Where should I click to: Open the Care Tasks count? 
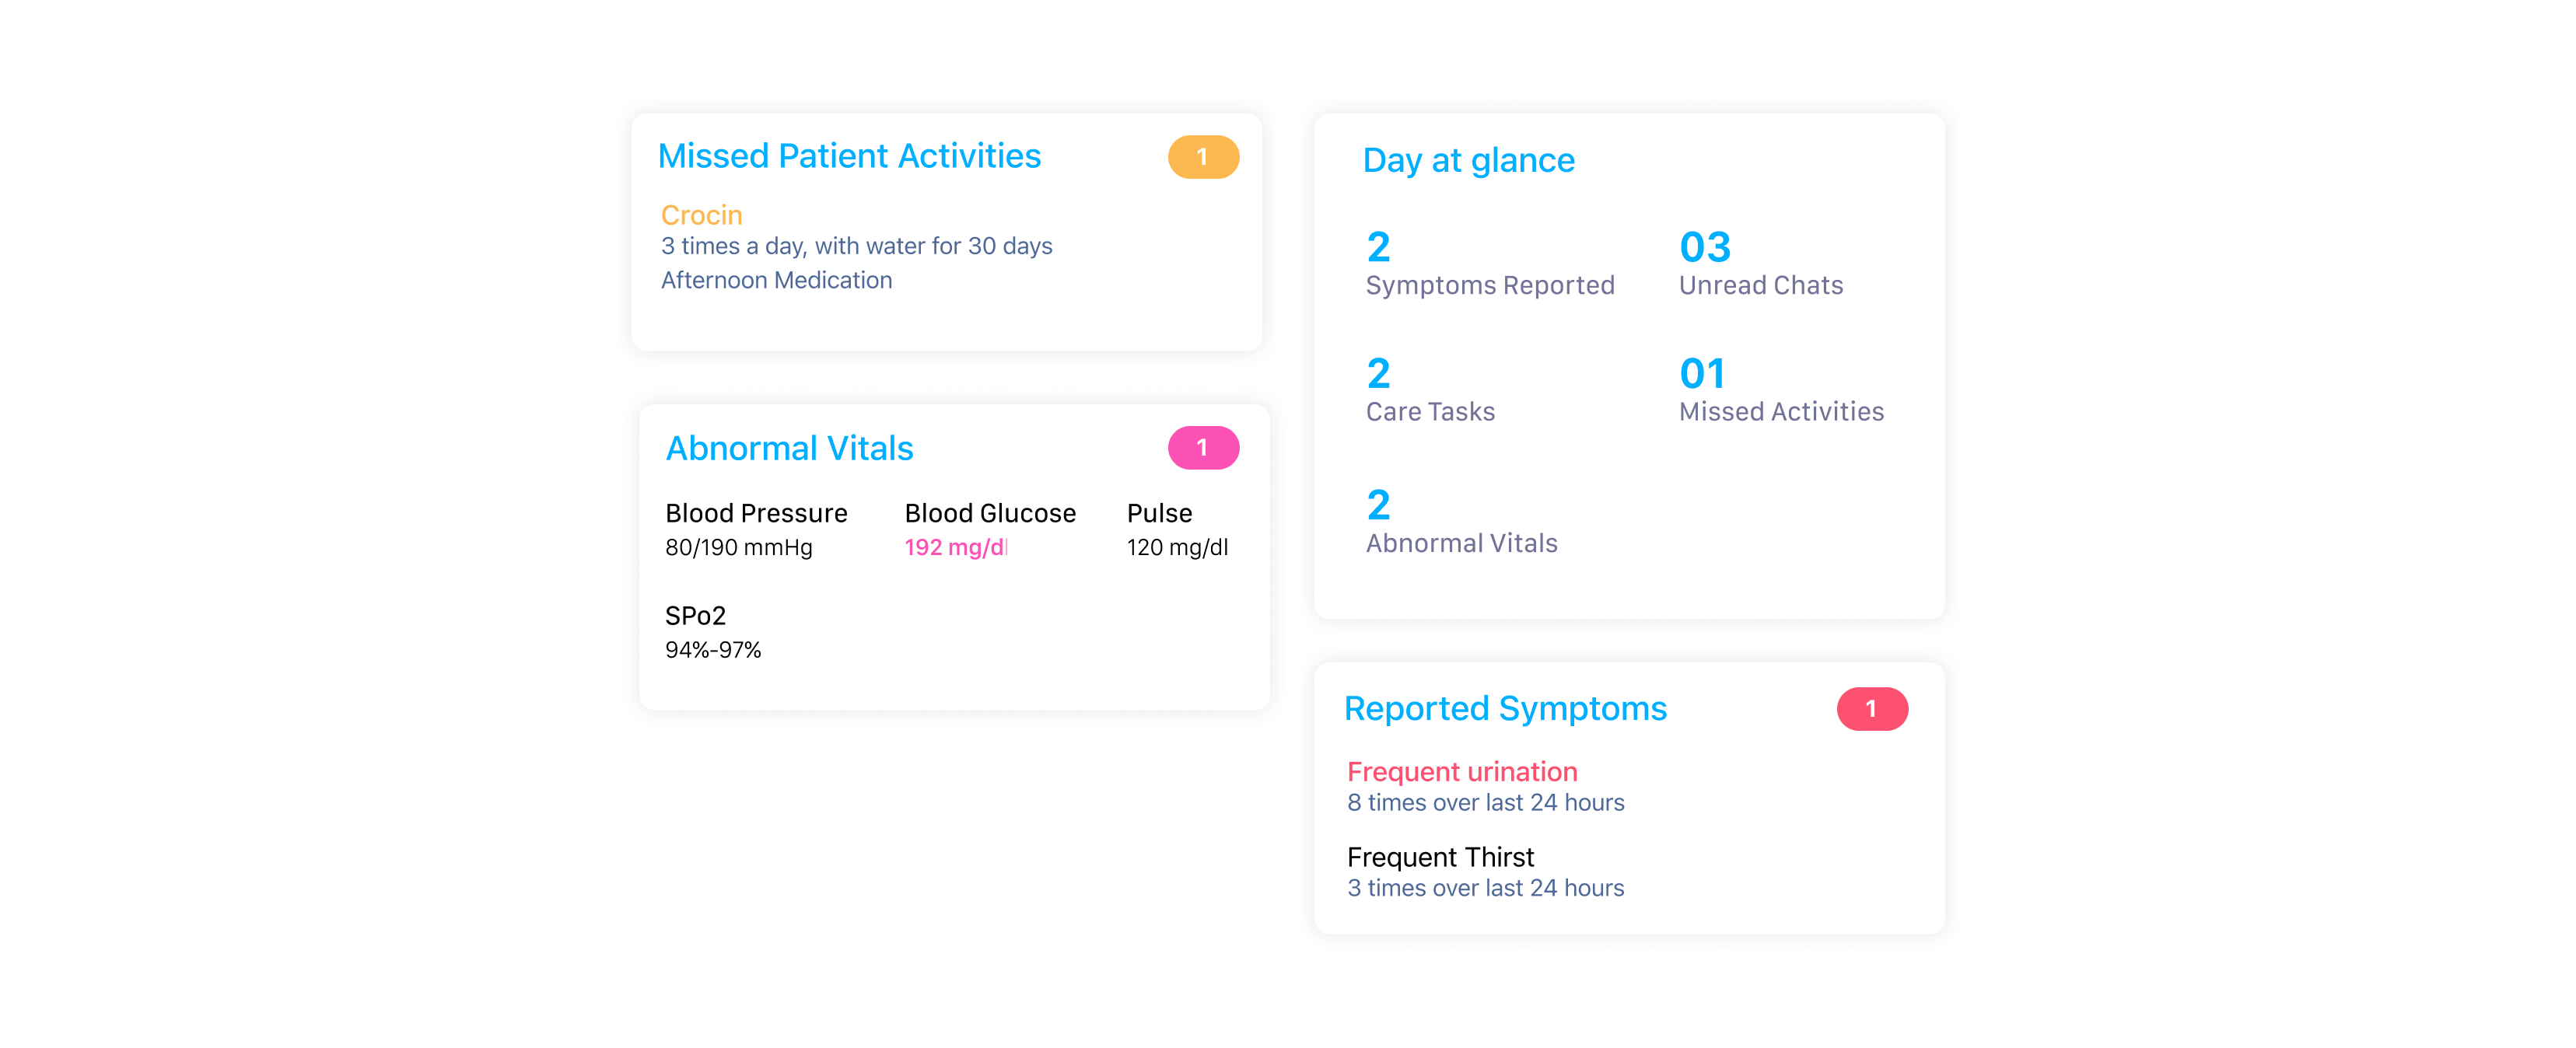pyautogui.click(x=1430, y=390)
